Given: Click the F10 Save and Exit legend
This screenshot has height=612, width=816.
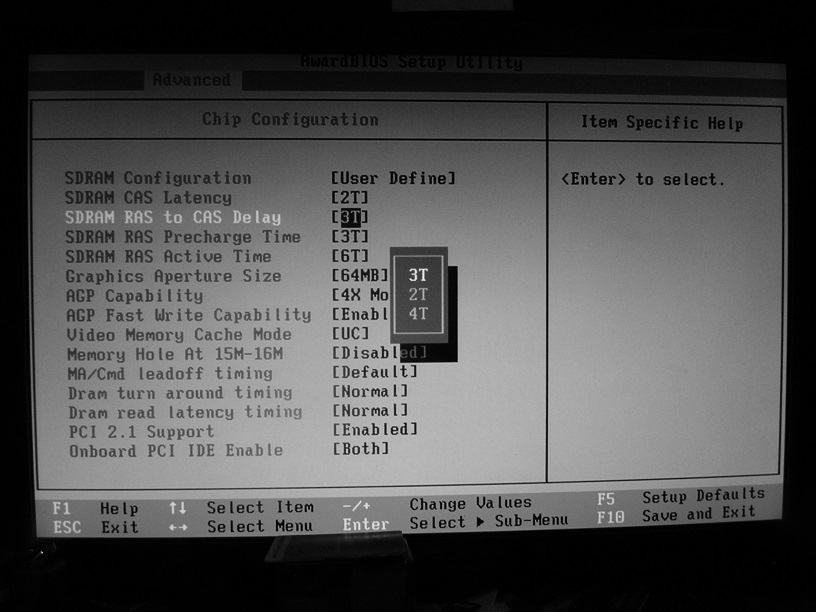Looking at the screenshot, I should [x=676, y=515].
